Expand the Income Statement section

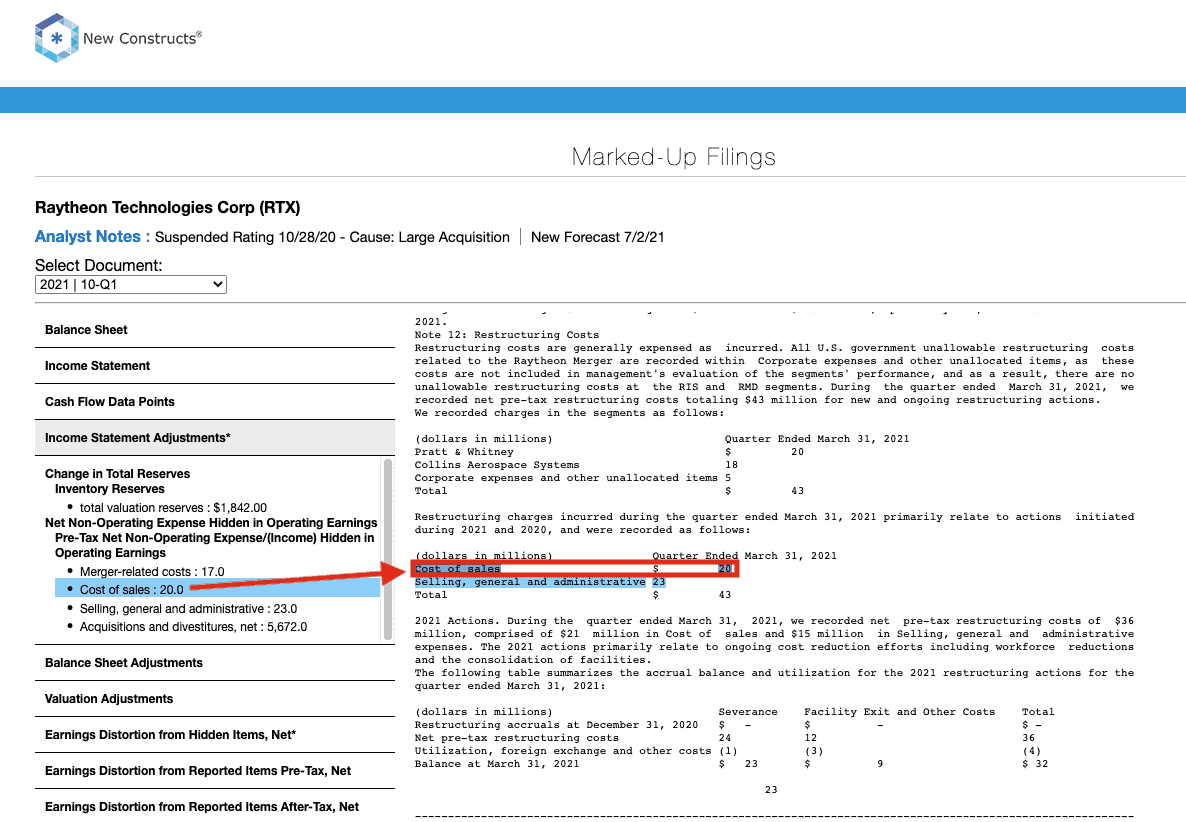pos(215,366)
